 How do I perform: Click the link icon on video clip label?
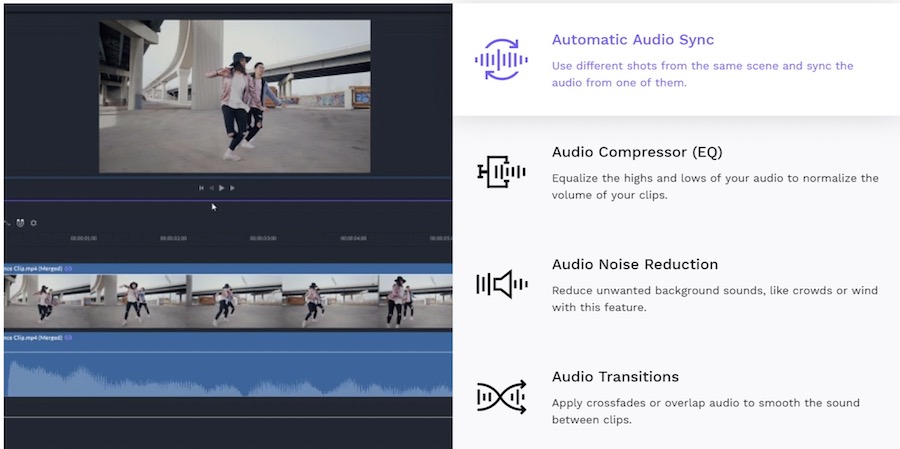68,268
